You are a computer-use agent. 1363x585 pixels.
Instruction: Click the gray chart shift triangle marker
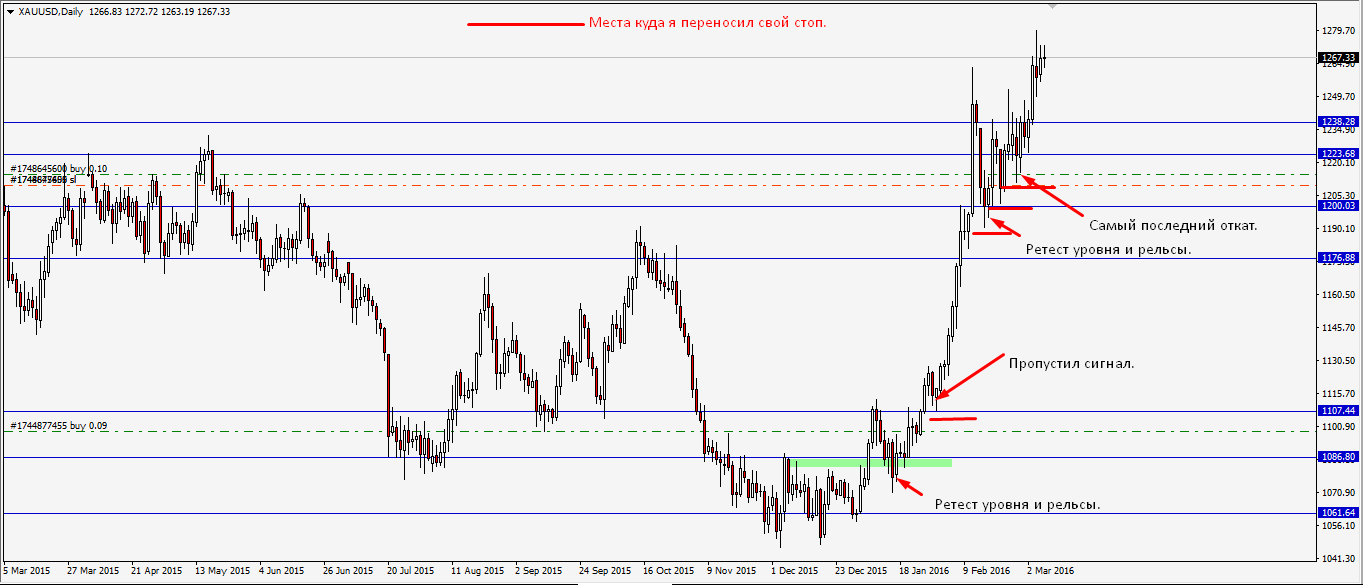click(1051, 5)
